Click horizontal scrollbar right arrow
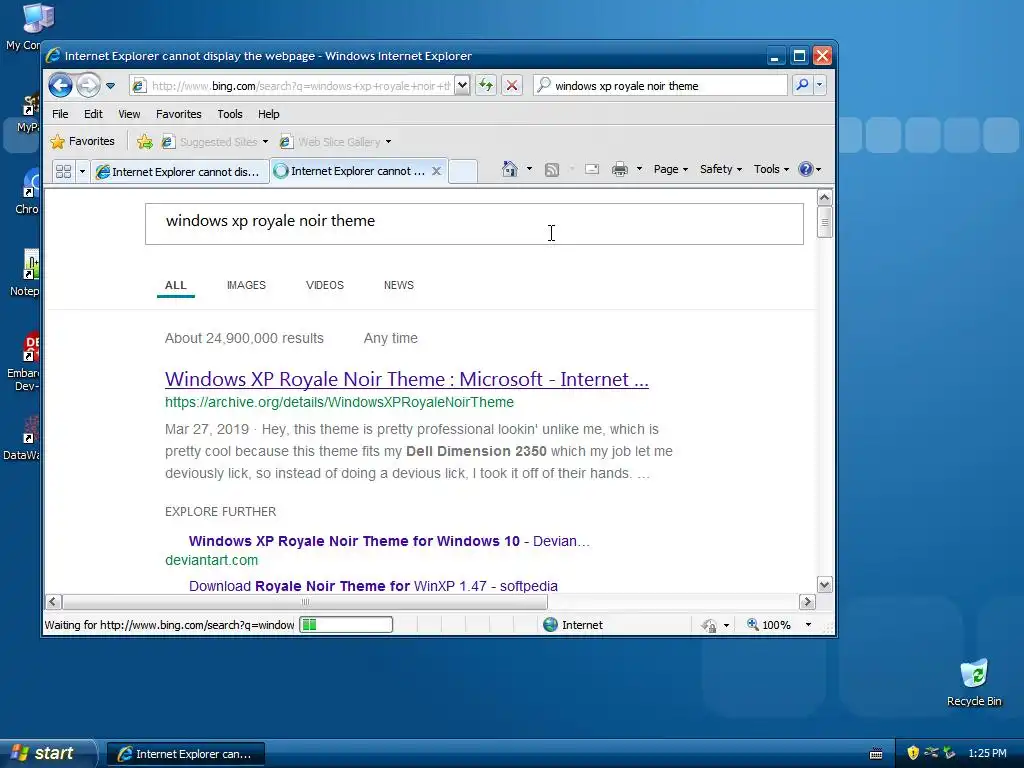Viewport: 1024px width, 768px height. pos(807,601)
